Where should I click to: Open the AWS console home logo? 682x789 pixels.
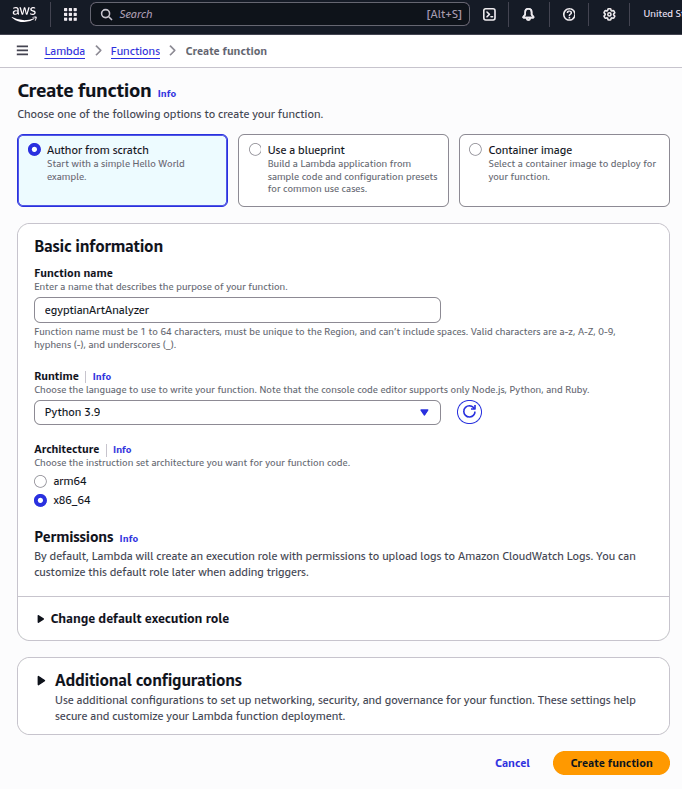(27, 14)
